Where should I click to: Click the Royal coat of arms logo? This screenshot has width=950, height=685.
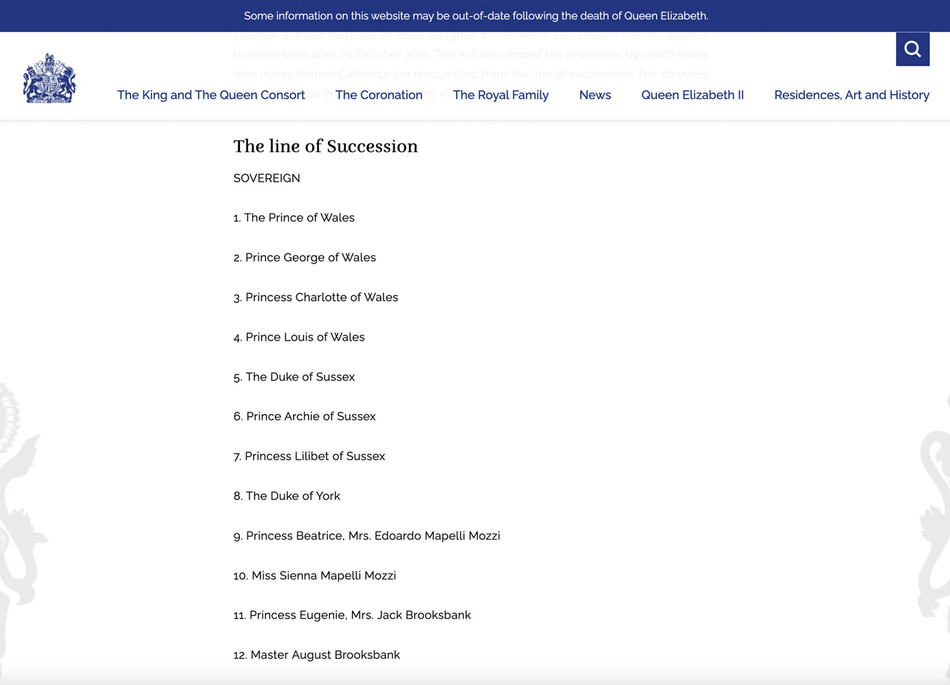[49, 79]
